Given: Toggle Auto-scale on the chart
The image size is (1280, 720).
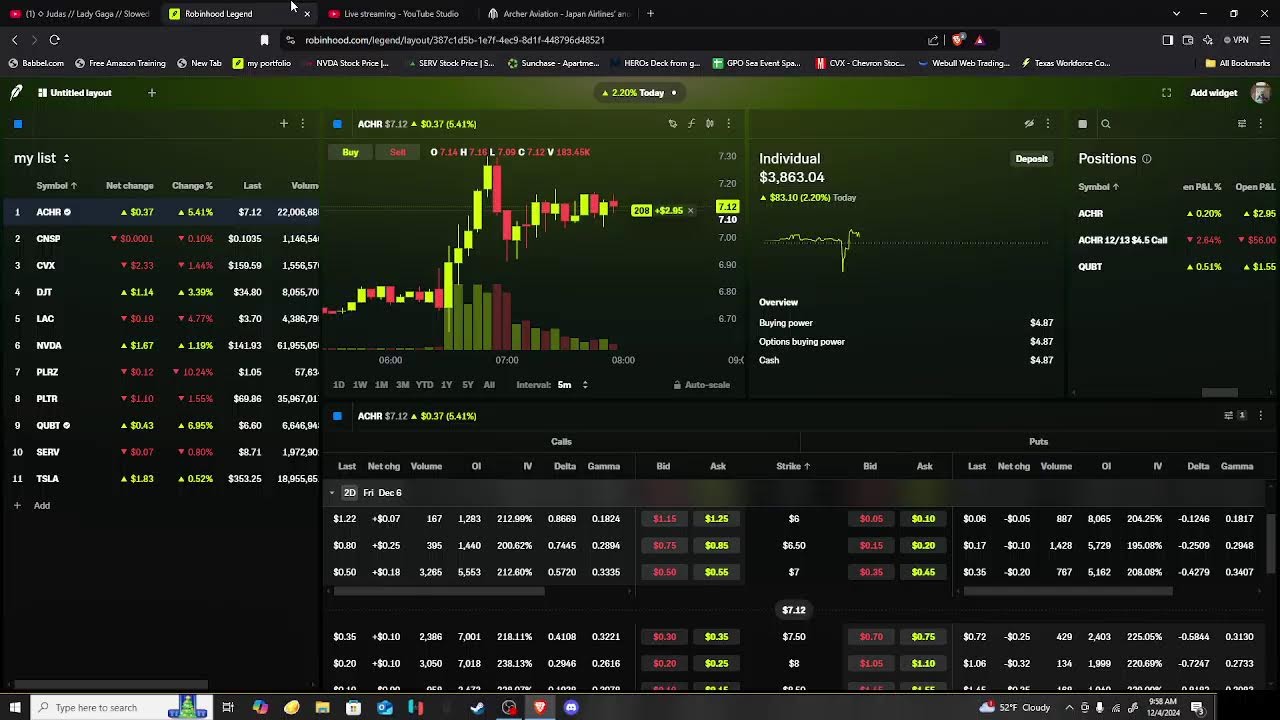Looking at the screenshot, I should point(701,385).
